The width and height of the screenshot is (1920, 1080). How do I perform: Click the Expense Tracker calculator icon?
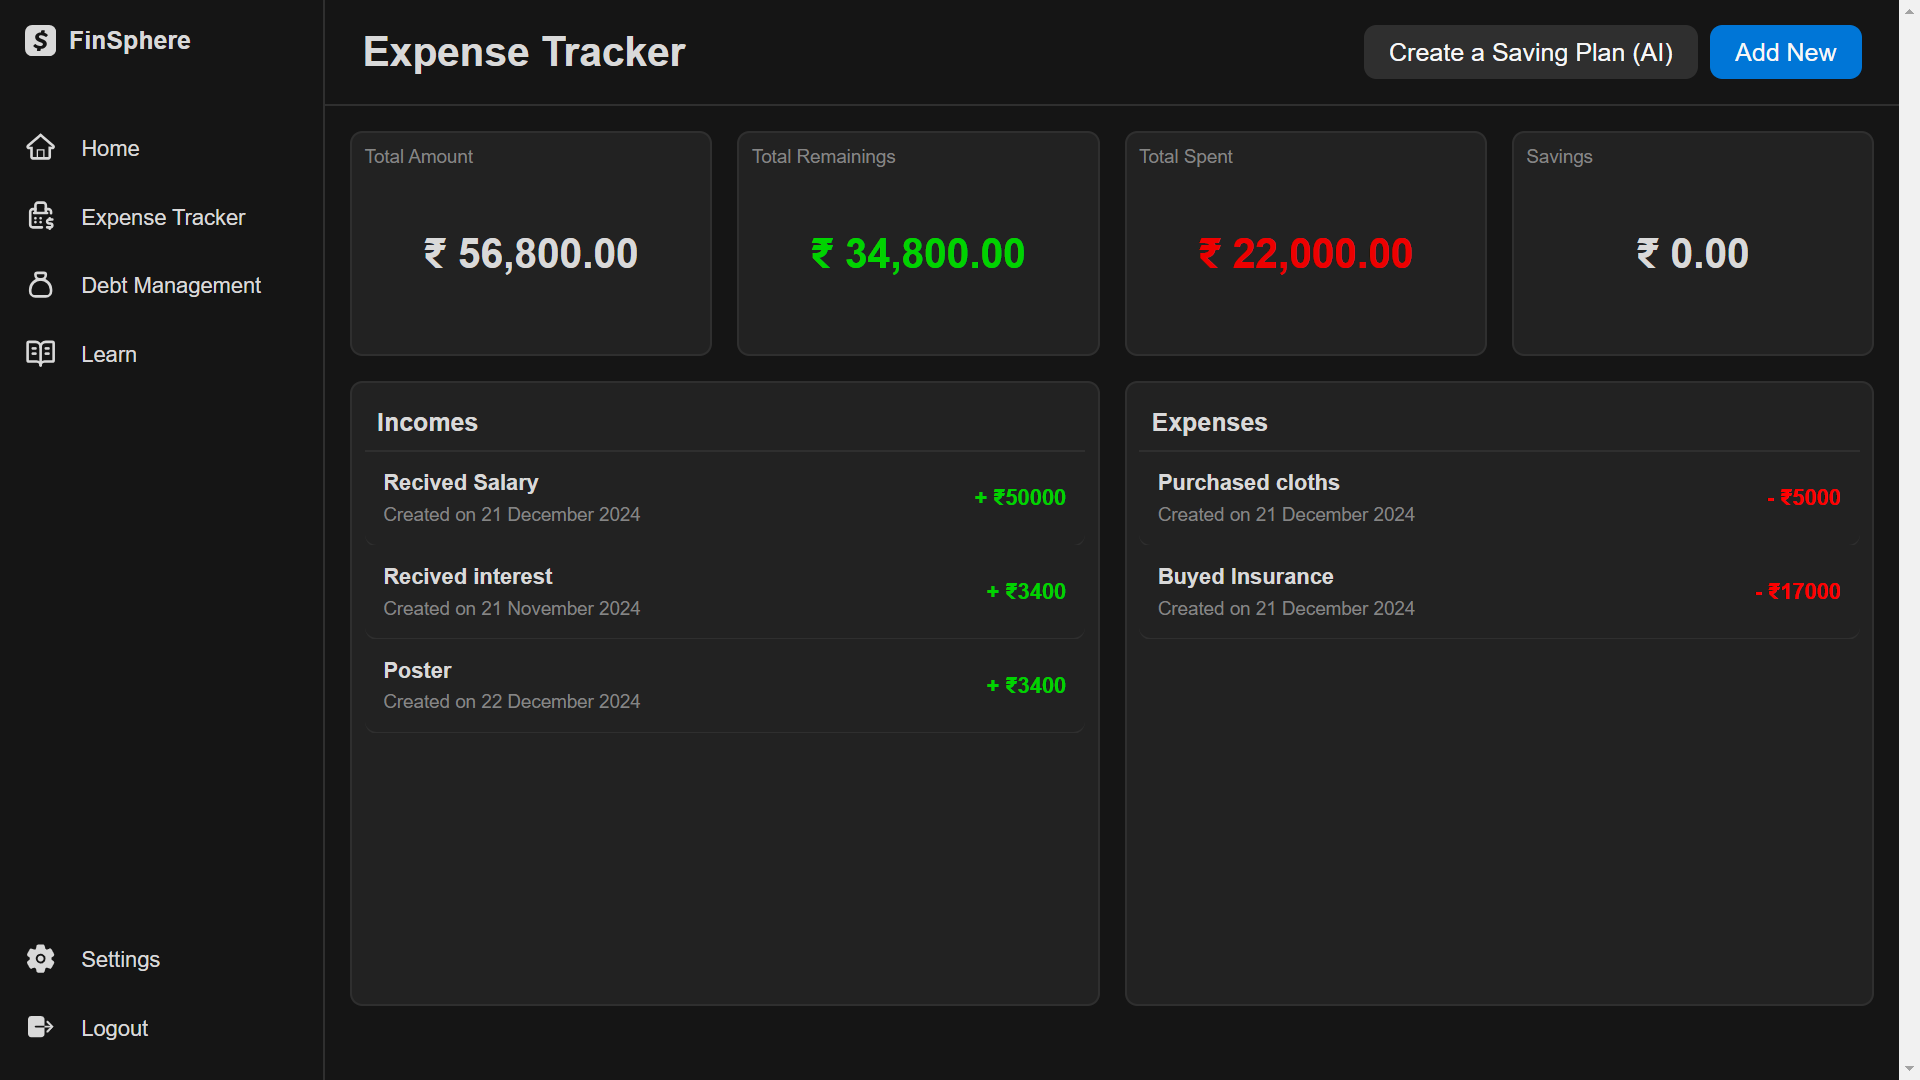(40, 217)
